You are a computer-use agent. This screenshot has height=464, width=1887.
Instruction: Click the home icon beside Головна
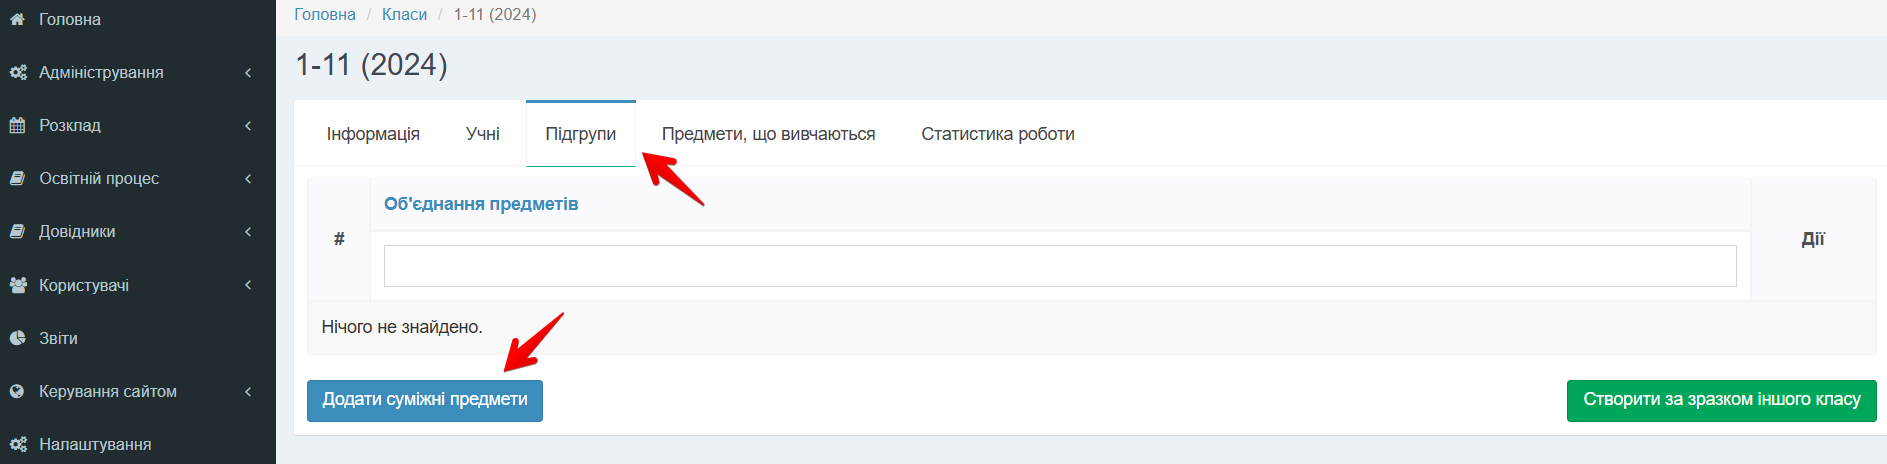pos(17,19)
